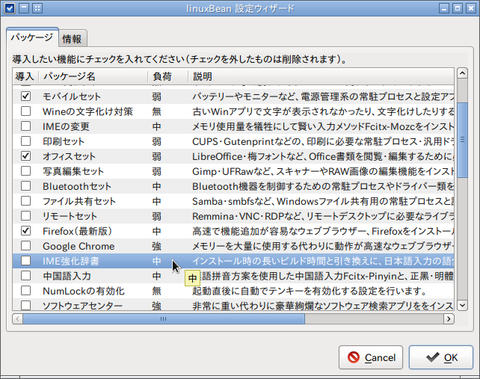This screenshot has height=379, width=480.
Task: Click the title bar sticky grid icon
Action: 37,8
